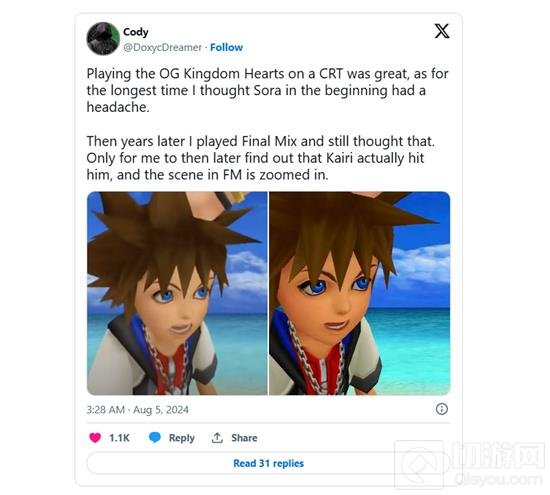Open the tweet info icon
Viewport: 550px width, 495px height.
tap(442, 409)
